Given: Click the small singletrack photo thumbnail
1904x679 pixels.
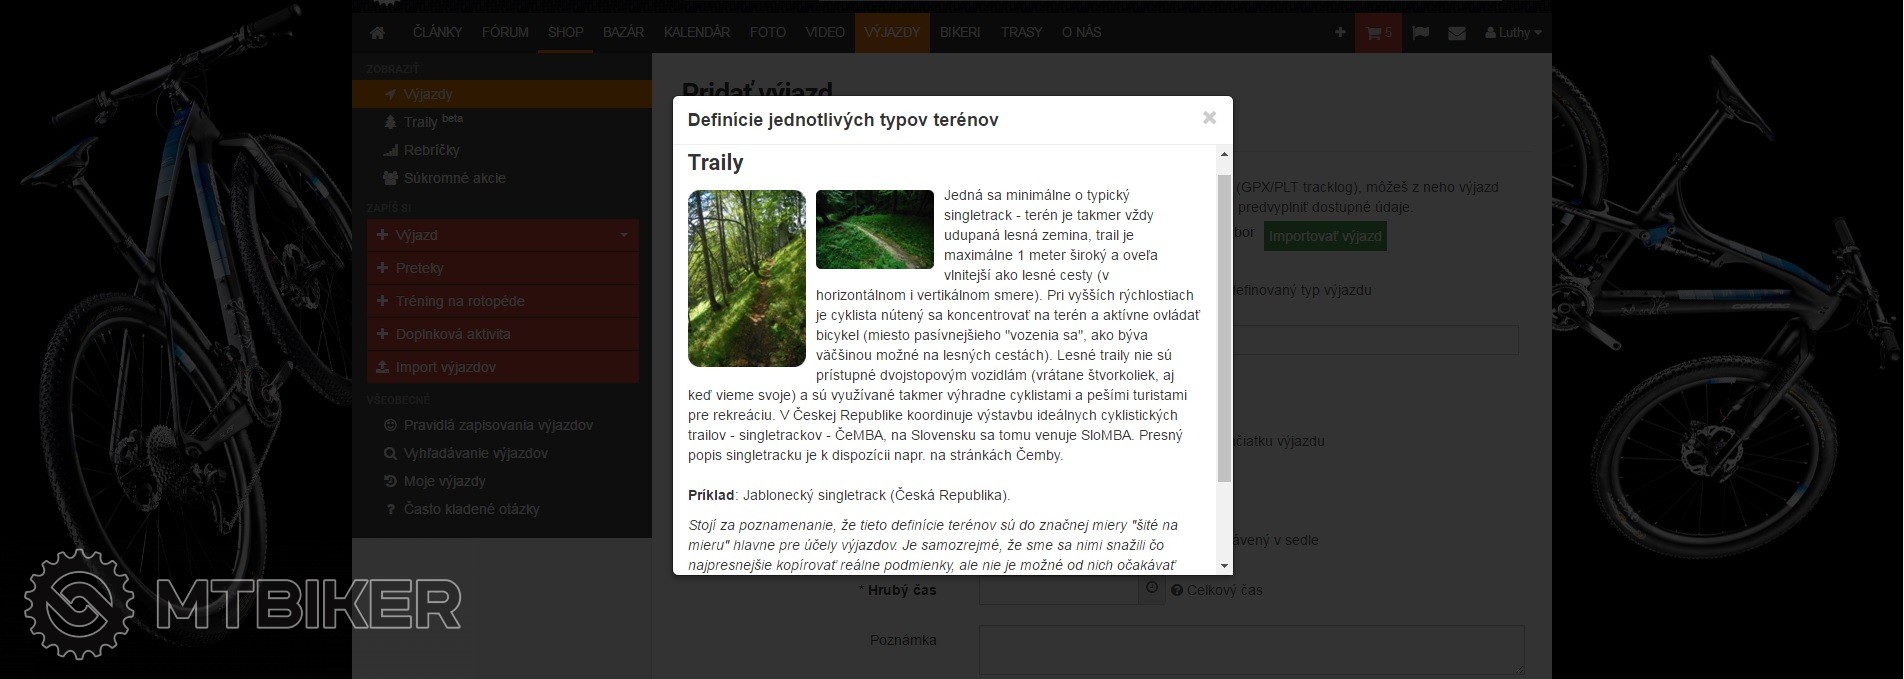Looking at the screenshot, I should pyautogui.click(x=874, y=229).
